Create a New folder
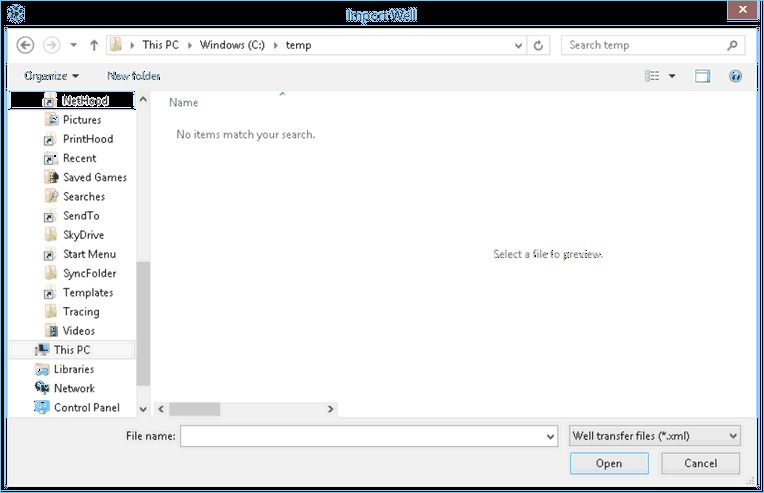Screen dimensions: 764x493 [x=133, y=76]
